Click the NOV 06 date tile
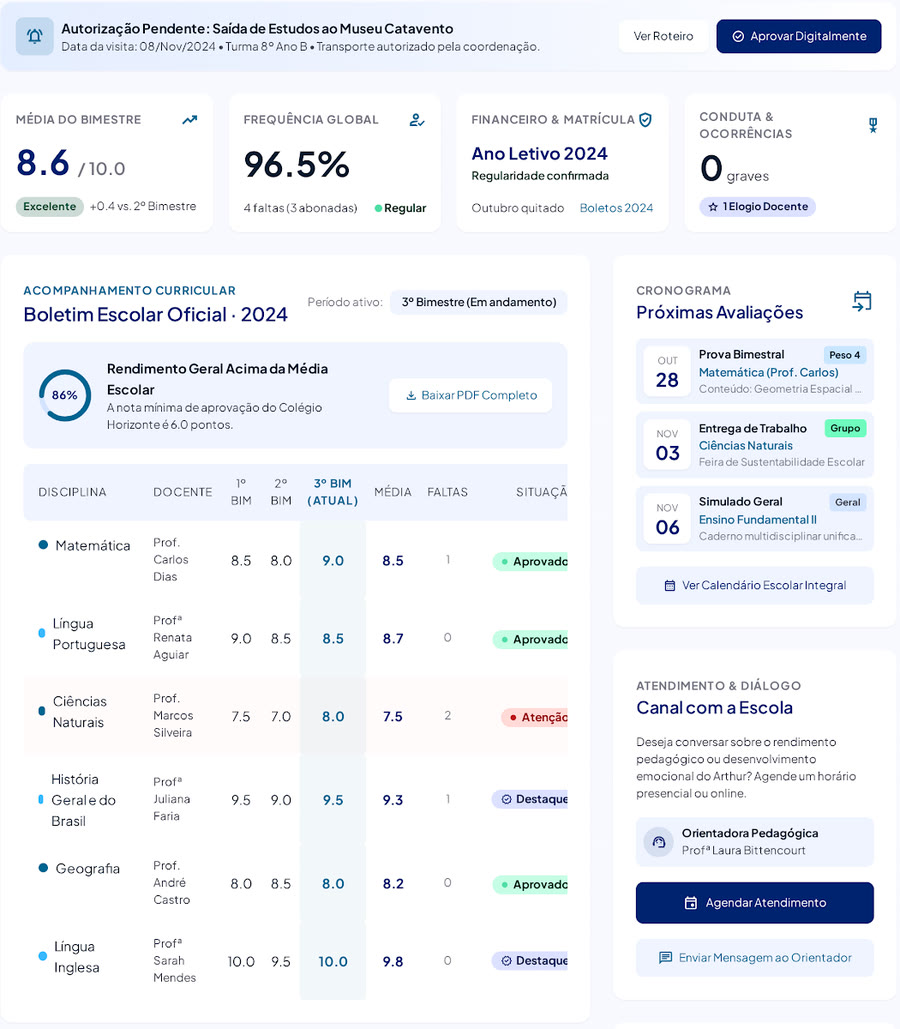Image resolution: width=900 pixels, height=1029 pixels. point(667,518)
